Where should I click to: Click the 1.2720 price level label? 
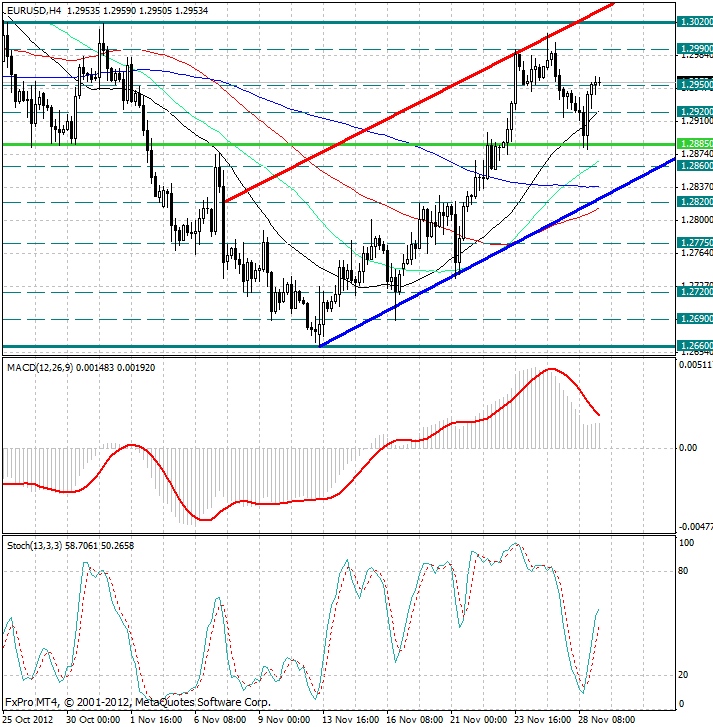(x=694, y=292)
